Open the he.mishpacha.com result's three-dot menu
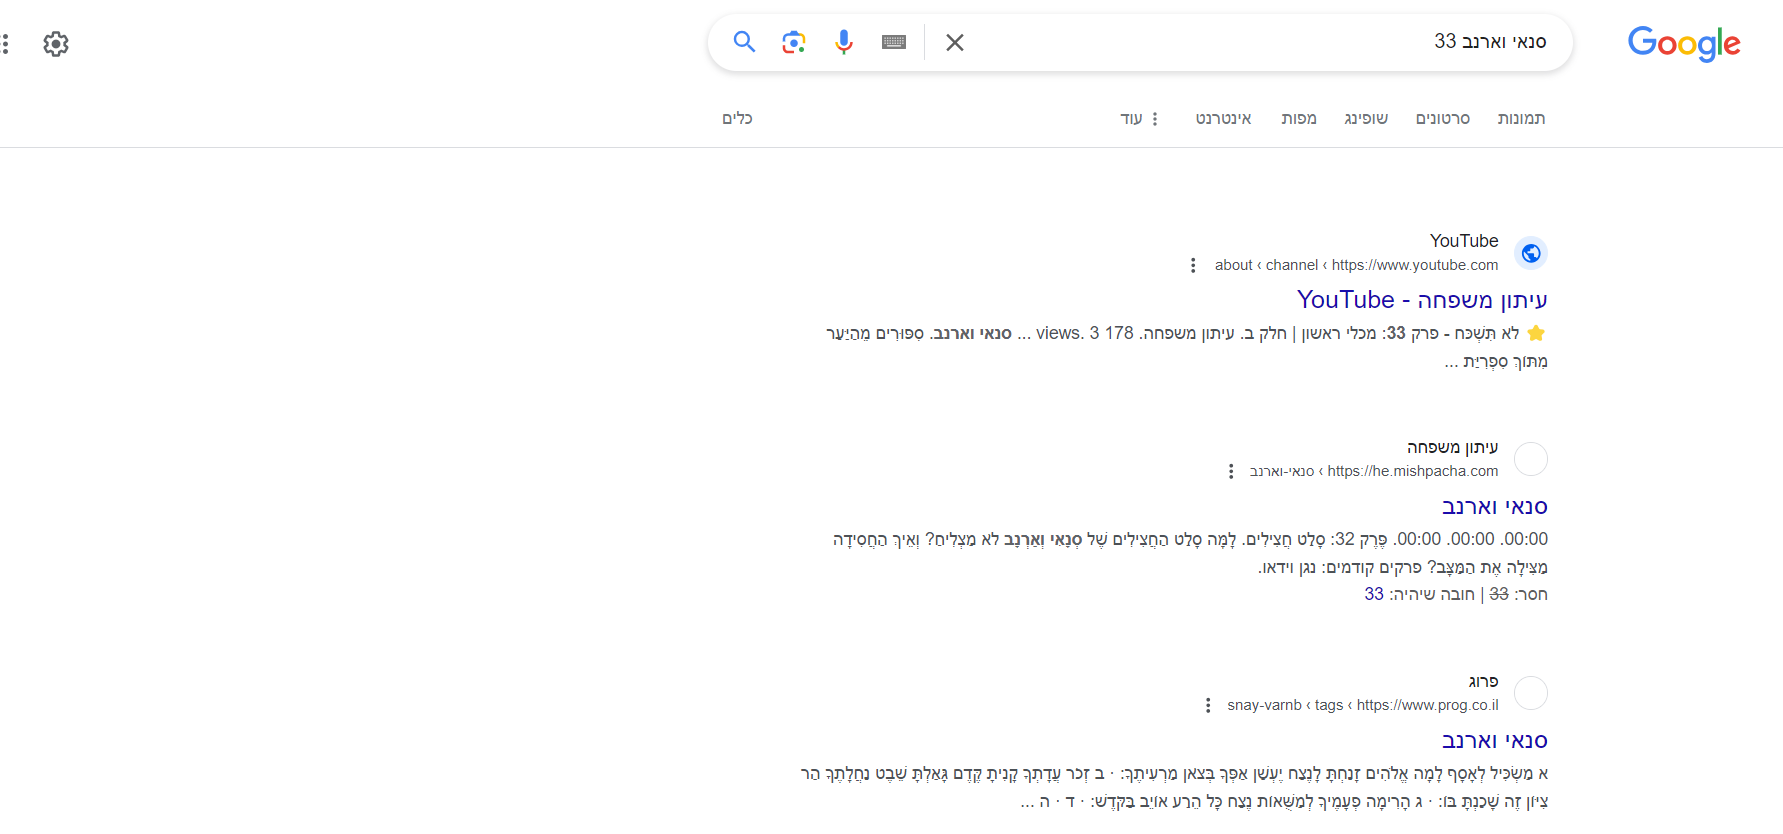 (1231, 471)
